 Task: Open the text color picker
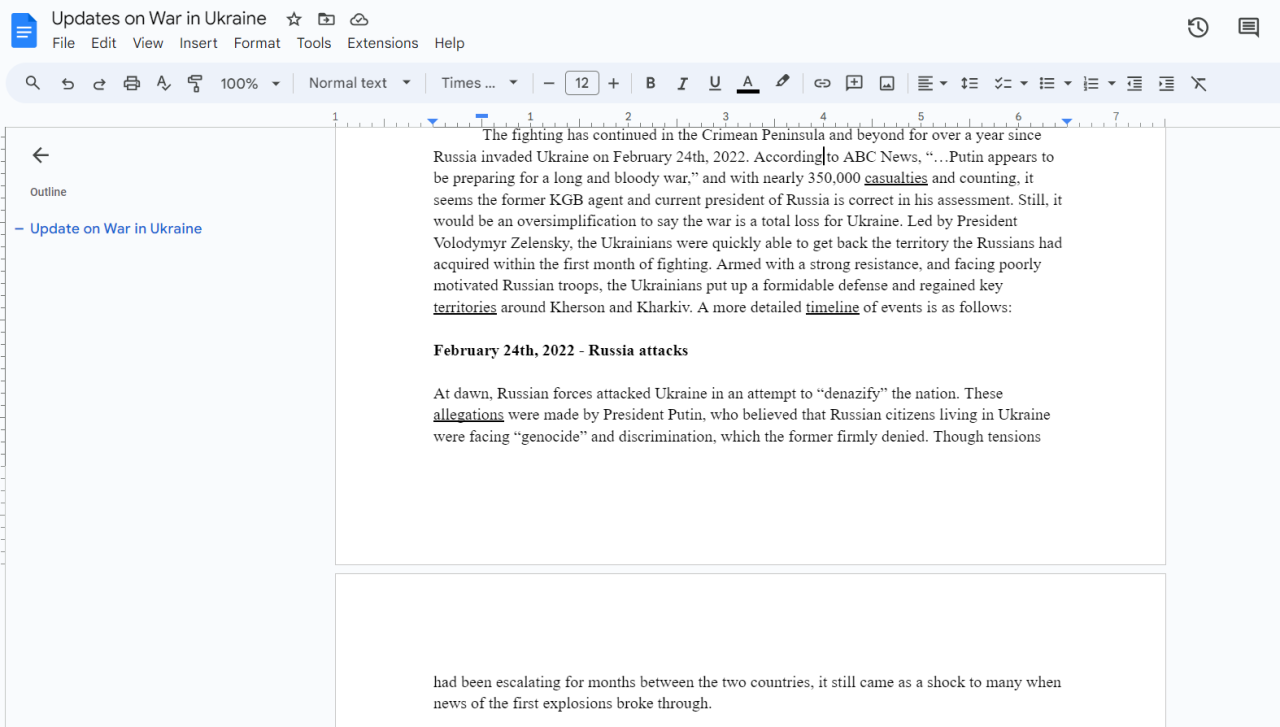[747, 84]
